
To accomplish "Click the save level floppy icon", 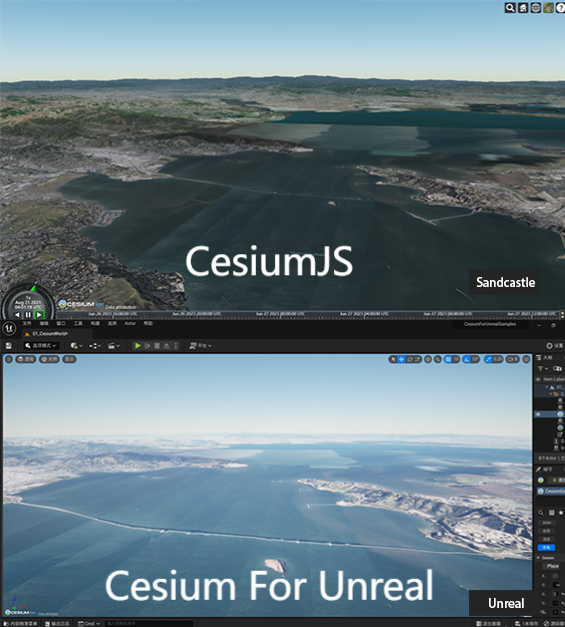I will (x=9, y=345).
